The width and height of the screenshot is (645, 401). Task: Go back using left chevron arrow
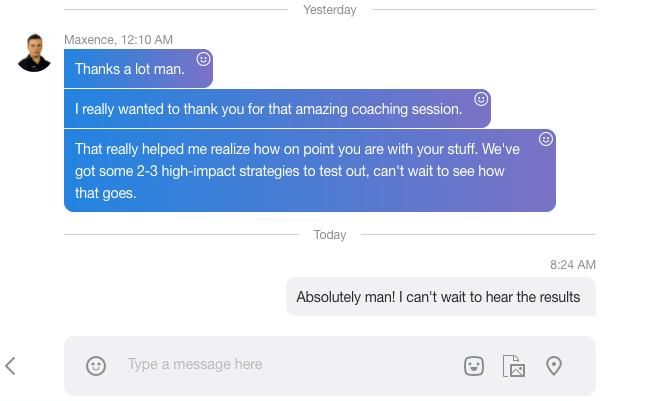point(10,366)
